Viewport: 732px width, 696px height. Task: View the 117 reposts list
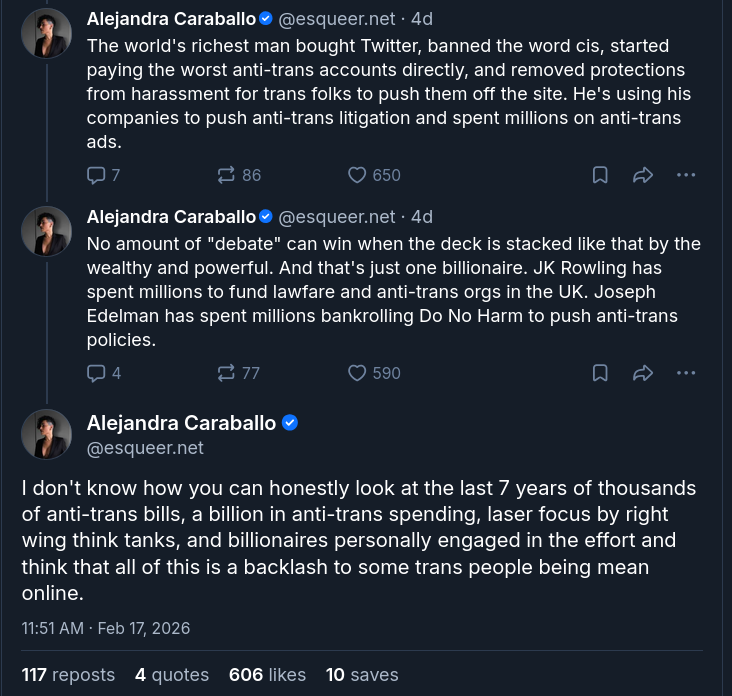68,675
